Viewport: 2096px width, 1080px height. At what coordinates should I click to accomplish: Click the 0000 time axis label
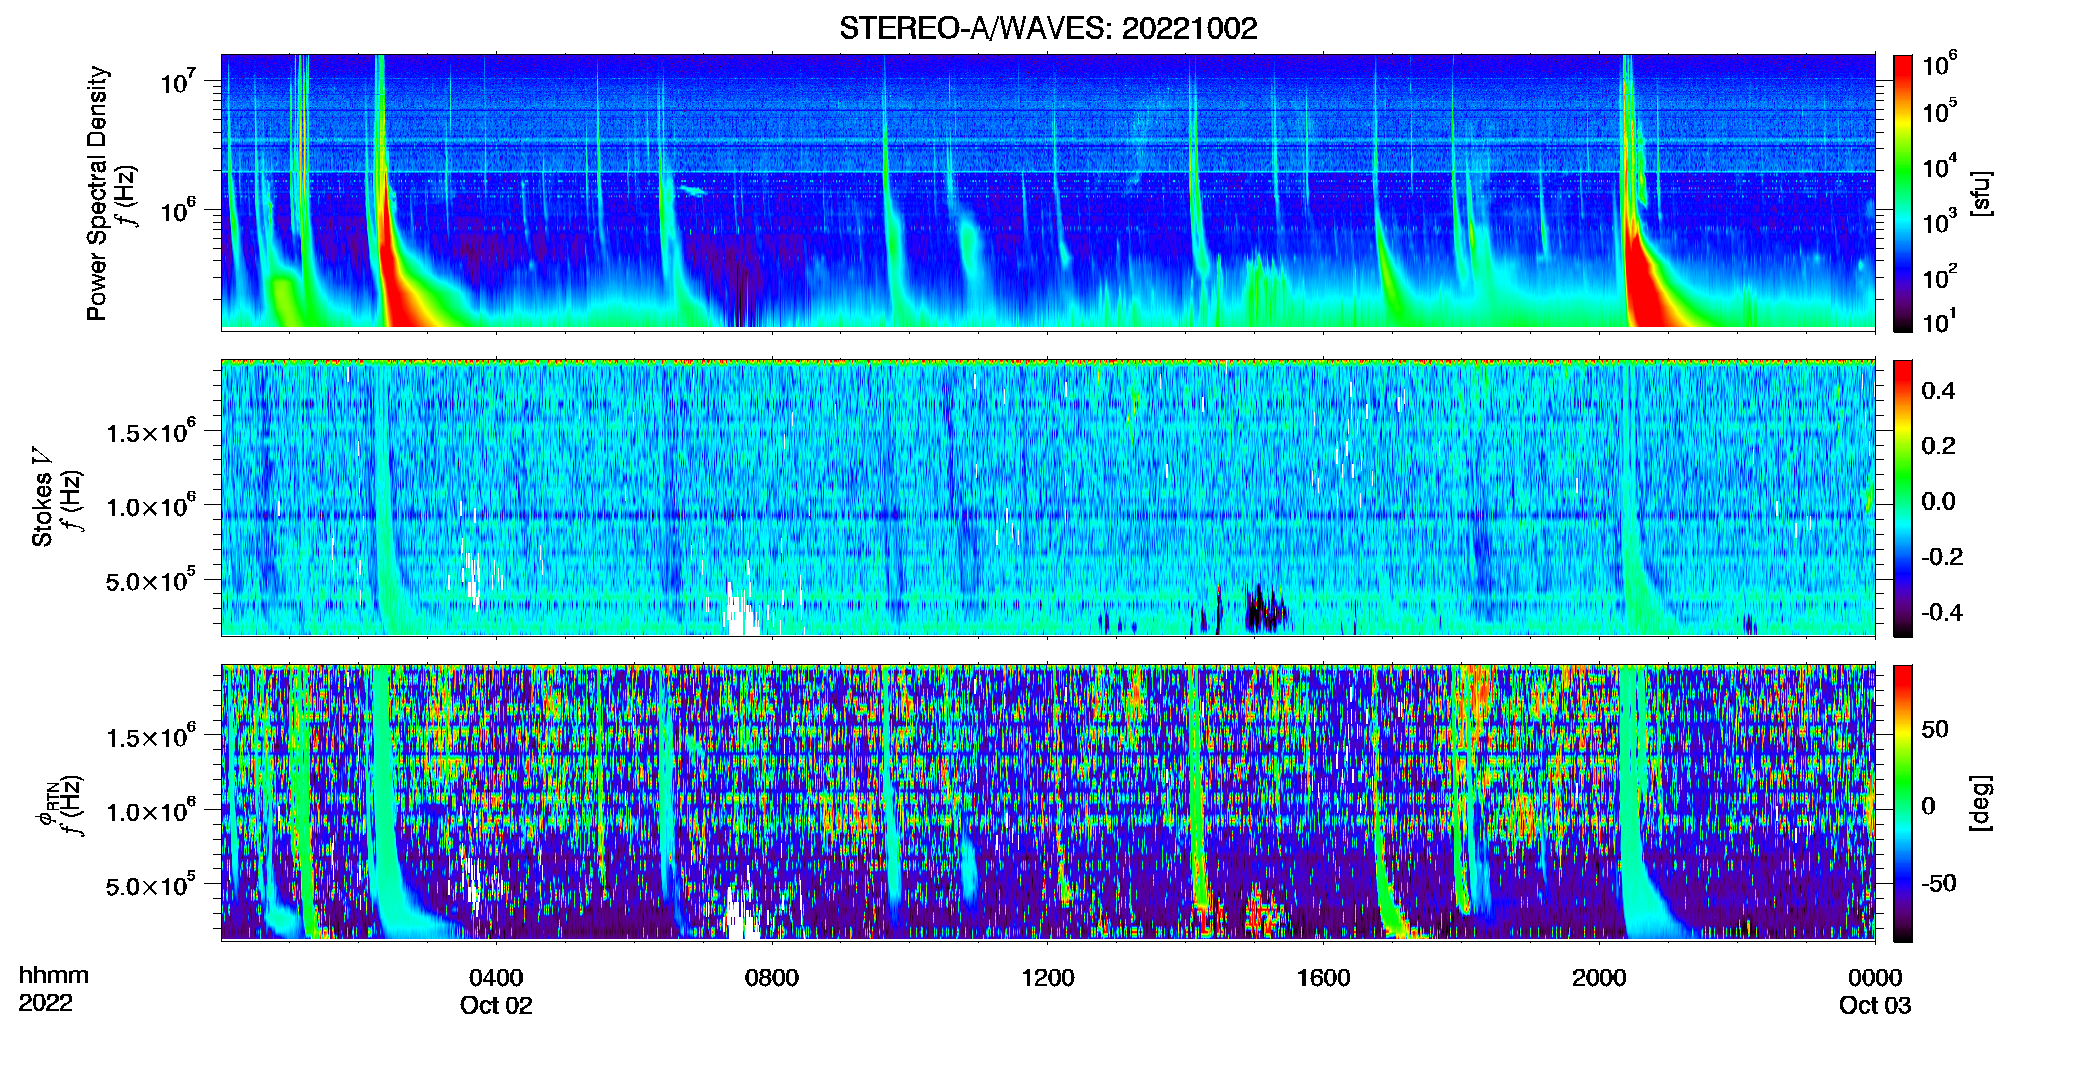(1875, 978)
